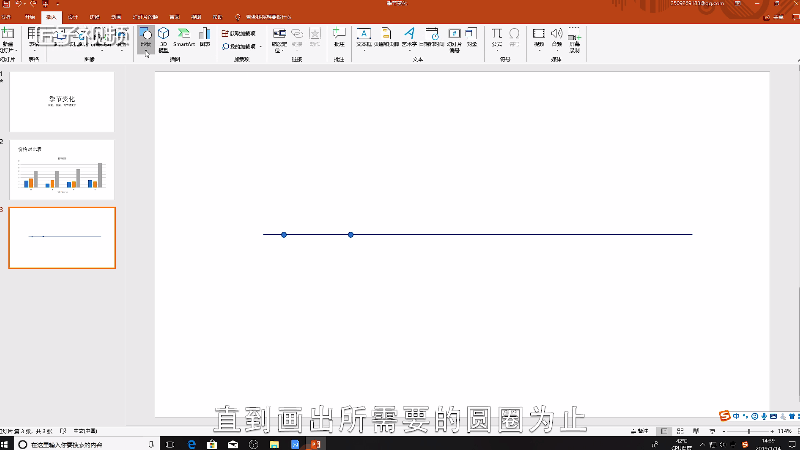The height and width of the screenshot is (450, 800).
Task: Click the left blue handle on the line
Action: [284, 235]
